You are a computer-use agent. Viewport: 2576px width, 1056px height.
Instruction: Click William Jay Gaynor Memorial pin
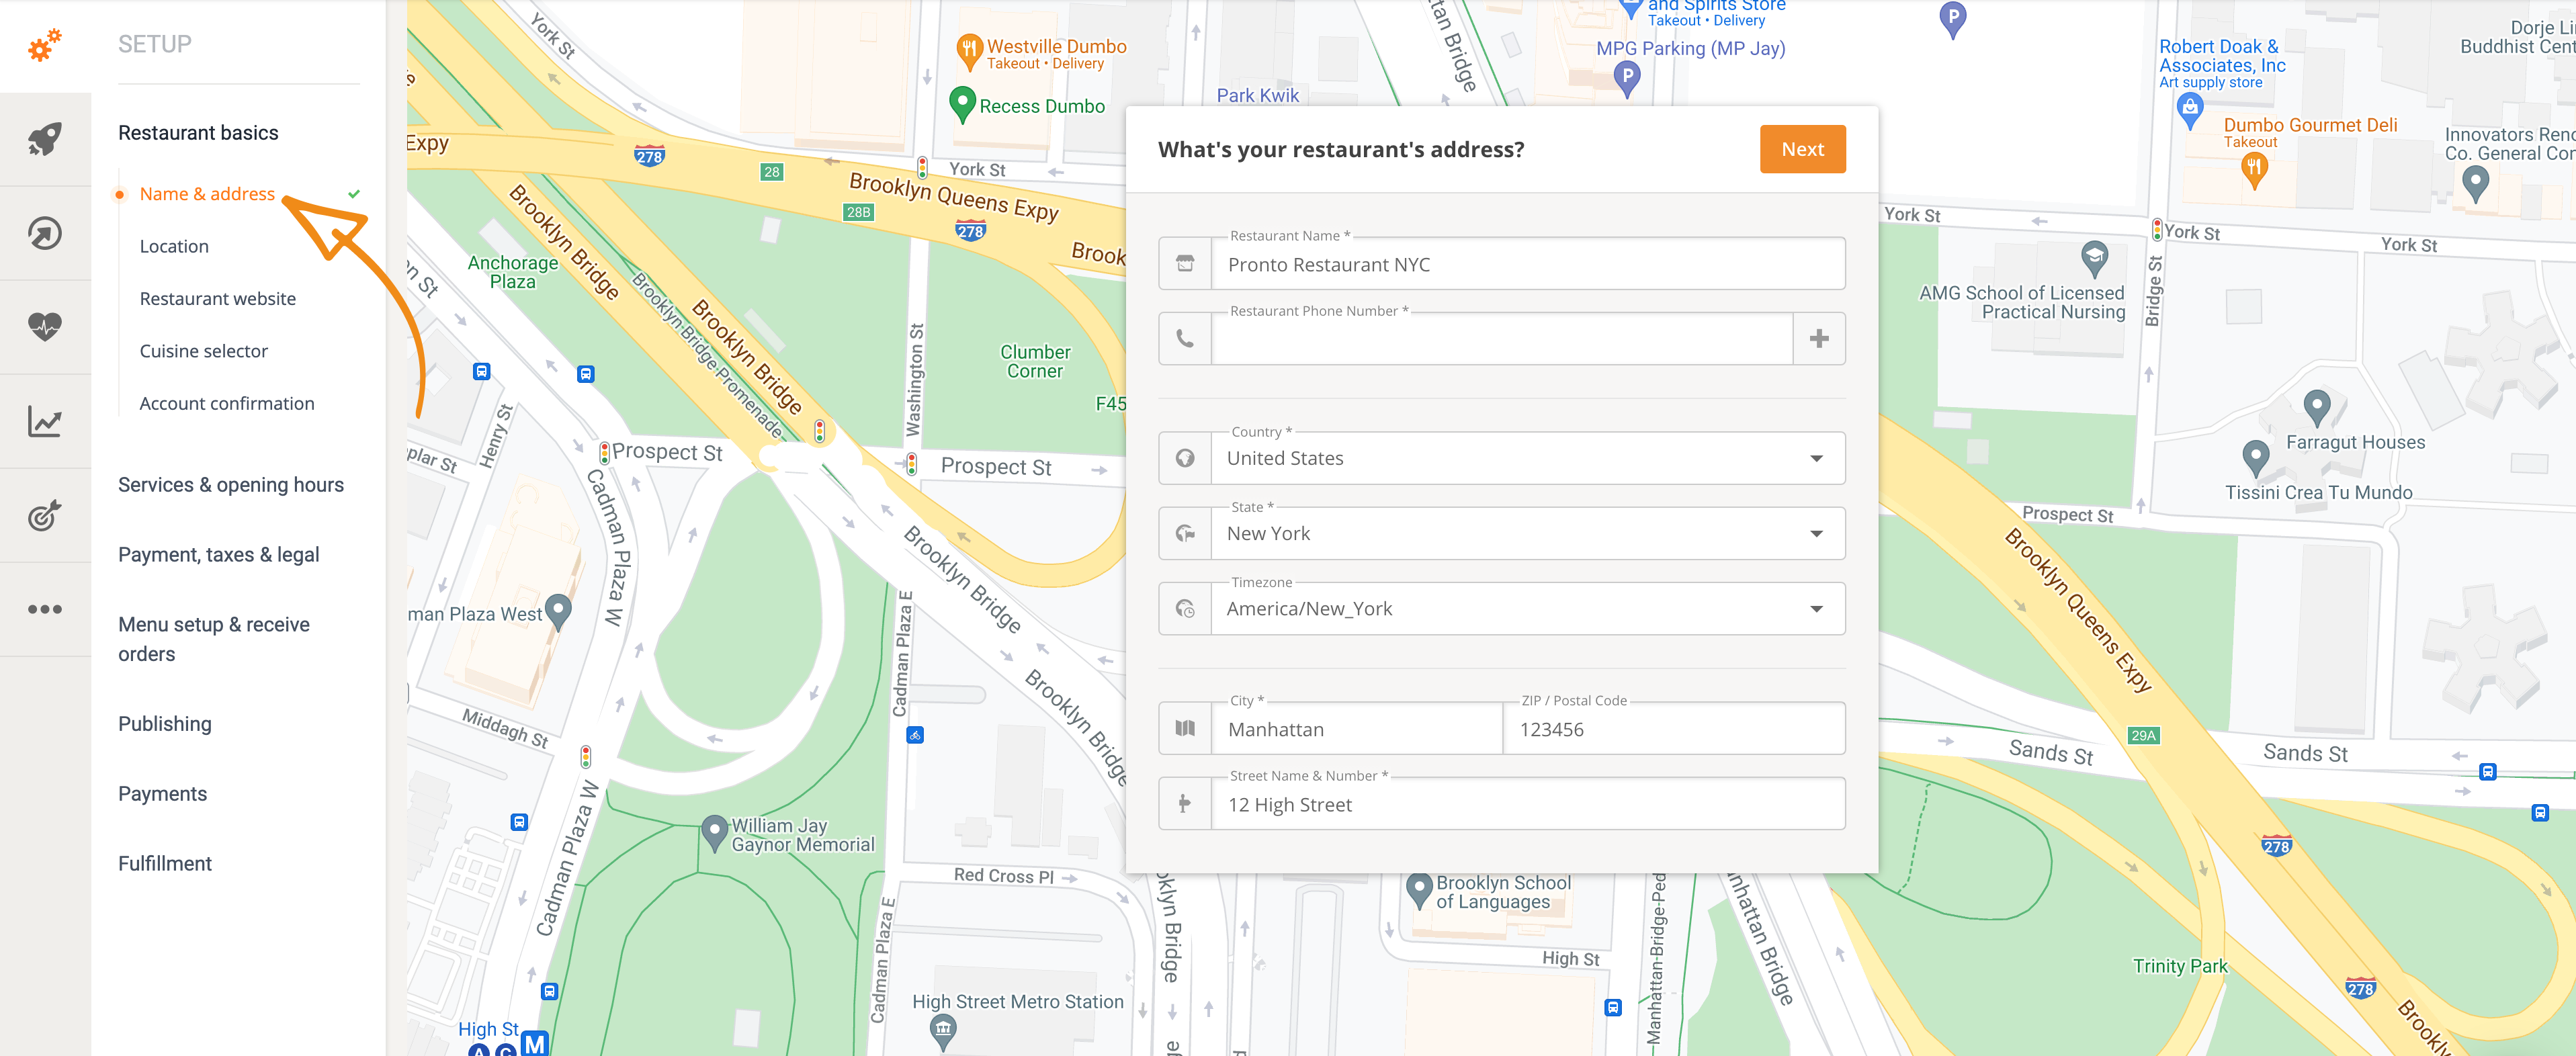714,833
